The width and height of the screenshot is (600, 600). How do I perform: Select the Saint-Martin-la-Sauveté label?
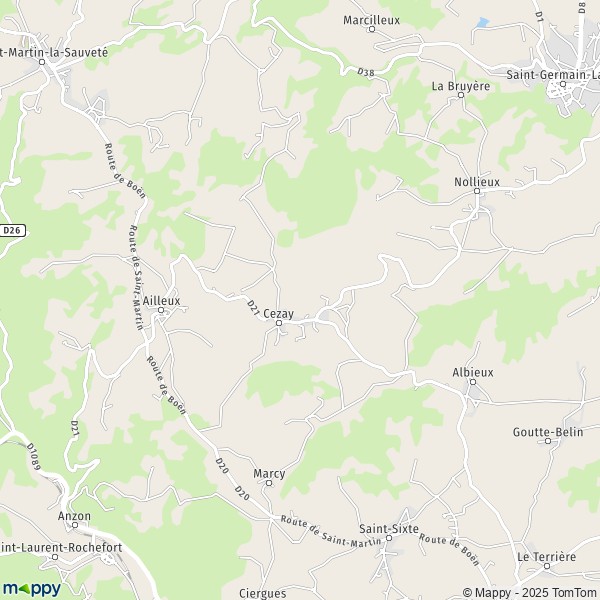click(x=54, y=52)
